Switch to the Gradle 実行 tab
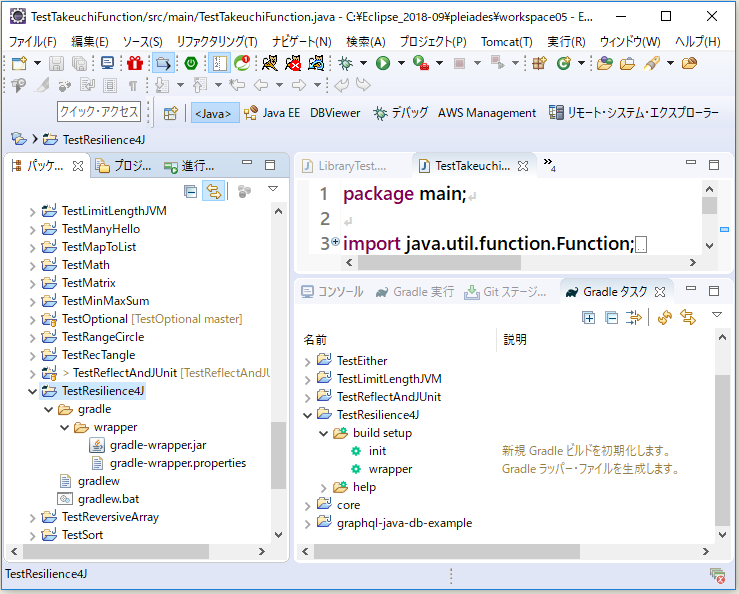Screen dimensions: 739x594 click(415, 292)
